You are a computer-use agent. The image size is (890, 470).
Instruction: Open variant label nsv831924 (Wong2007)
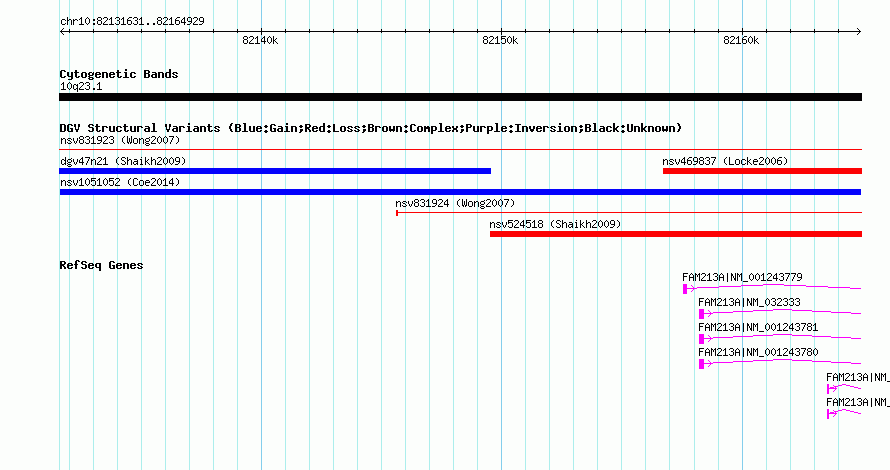click(455, 203)
